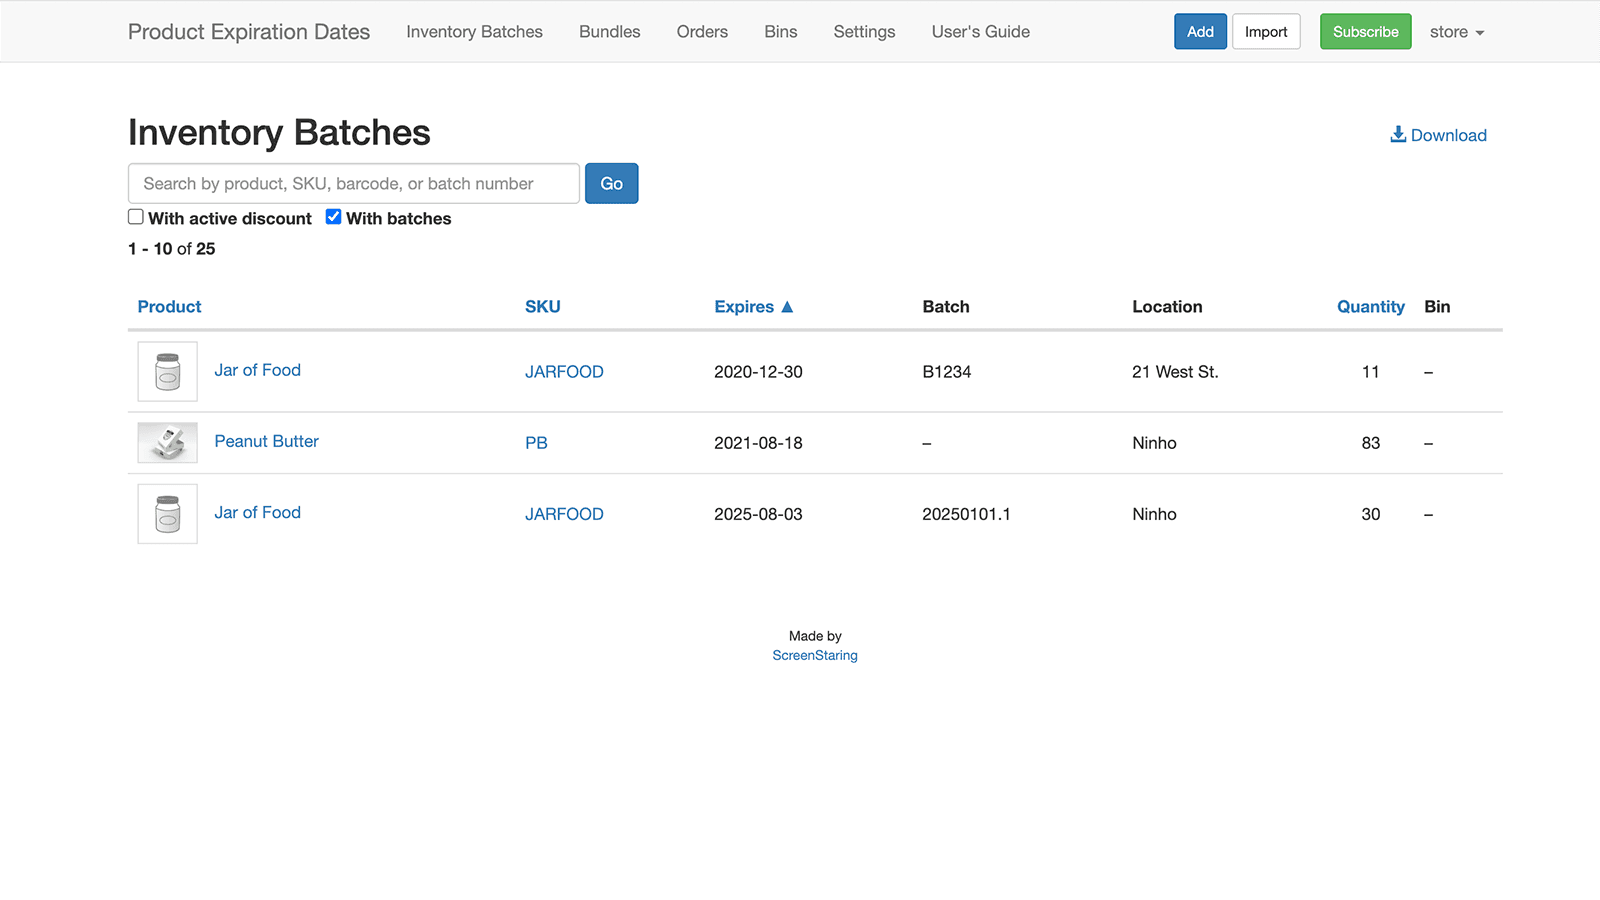Click the sort arrow next to Expires

click(788, 306)
